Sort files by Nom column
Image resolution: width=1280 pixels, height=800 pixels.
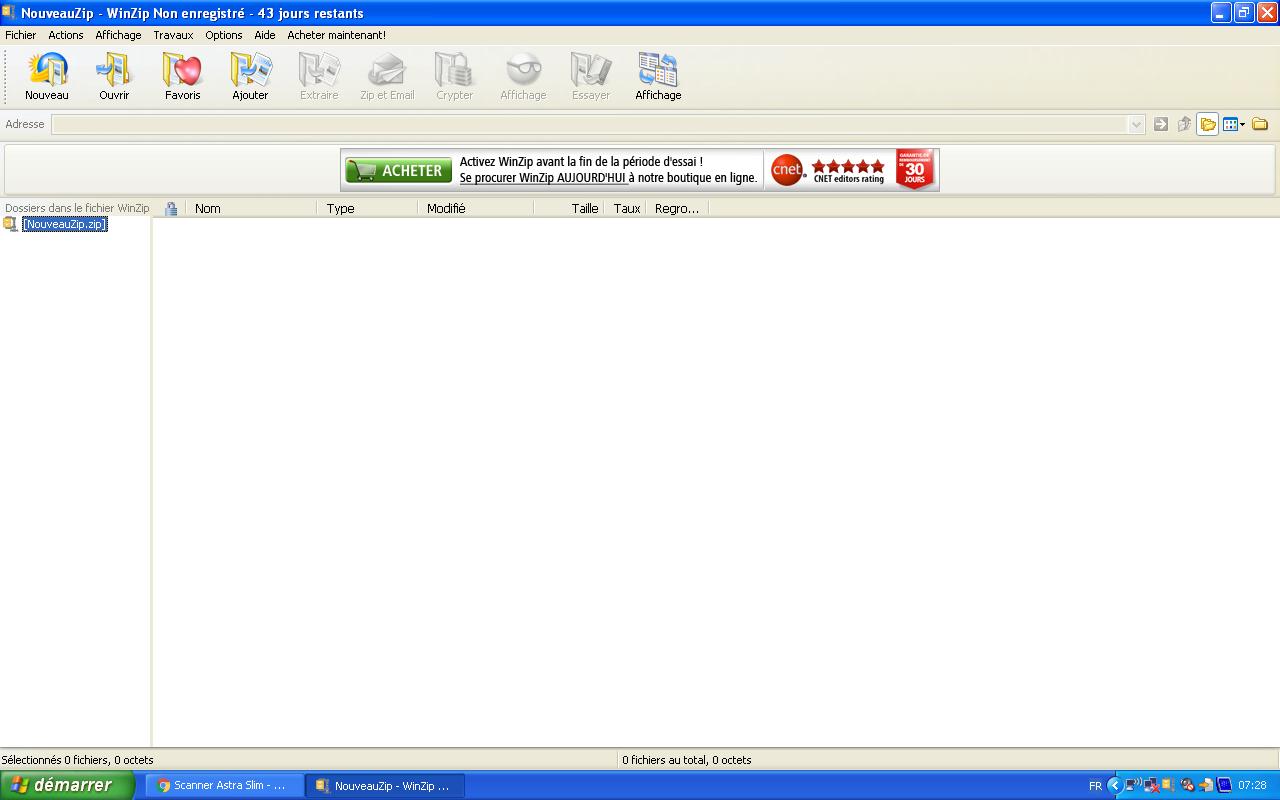tap(251, 208)
